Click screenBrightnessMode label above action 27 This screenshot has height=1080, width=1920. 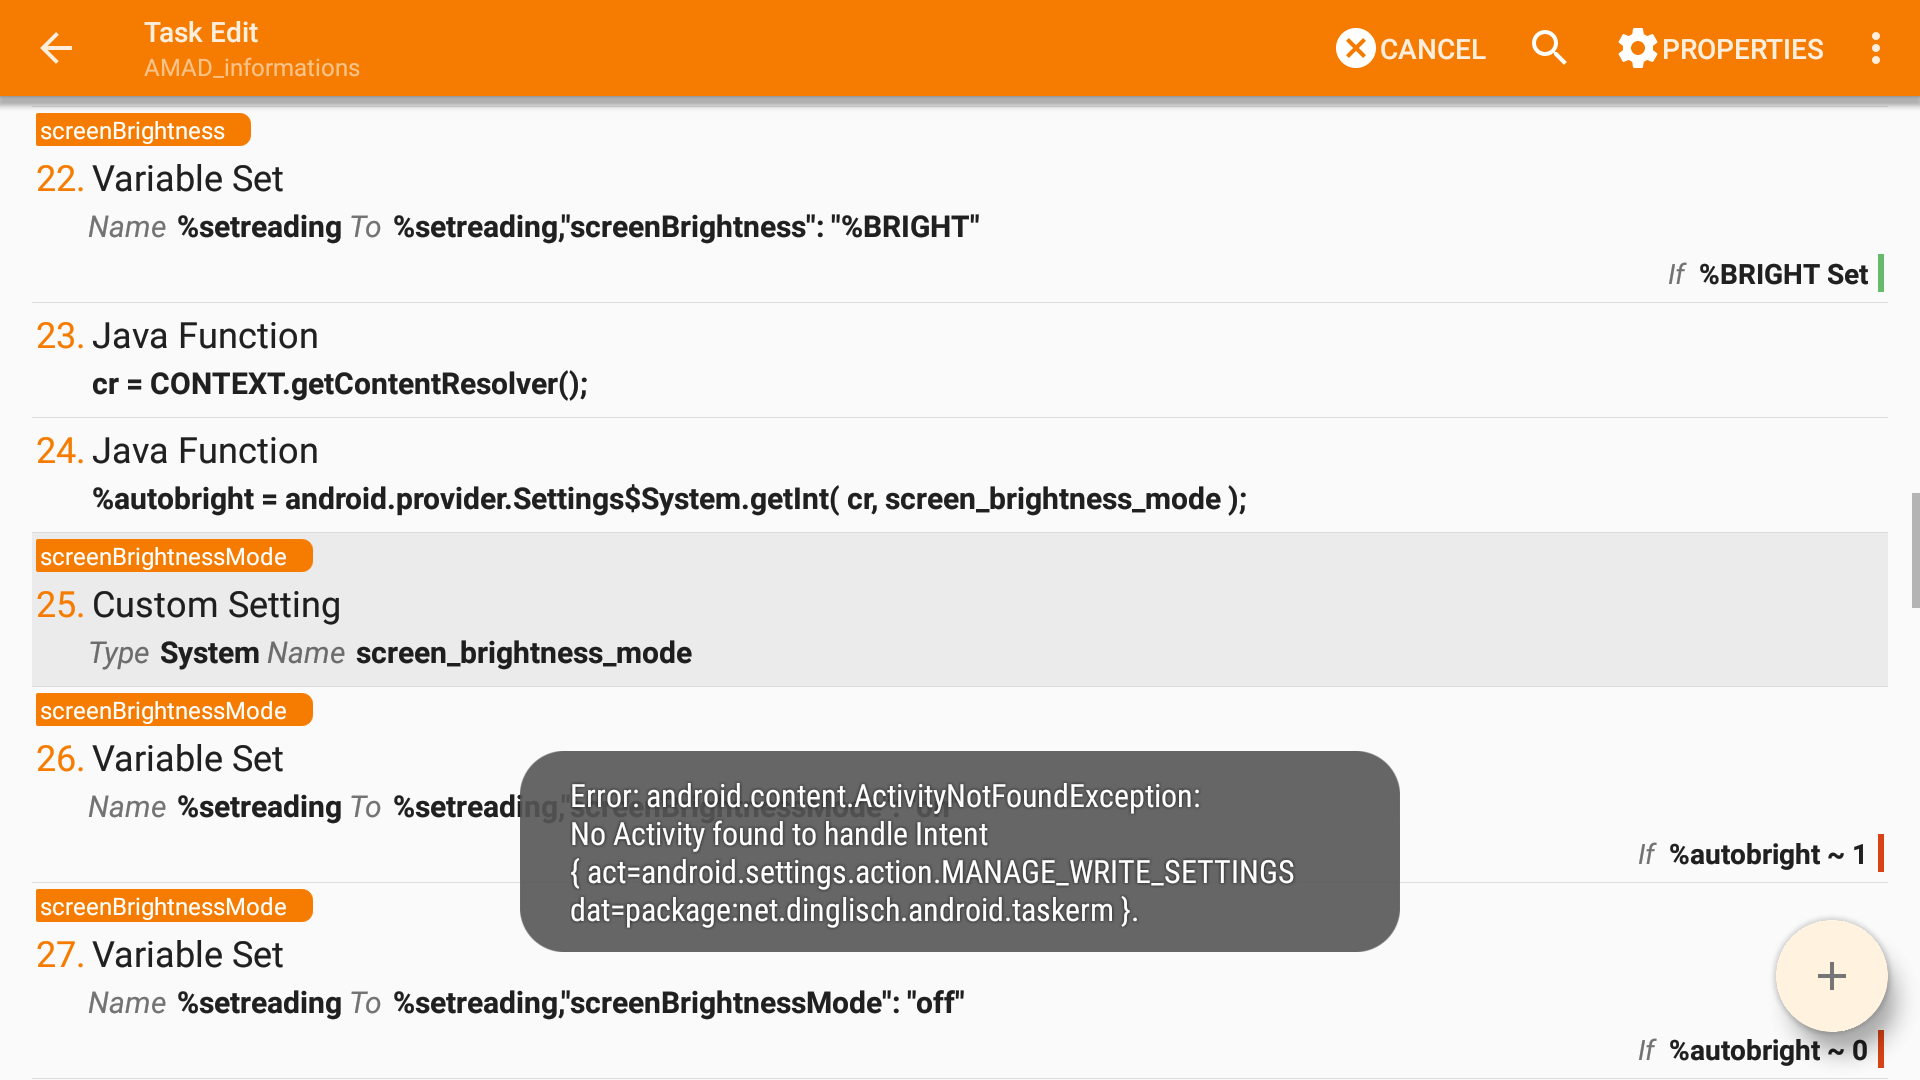[173, 907]
